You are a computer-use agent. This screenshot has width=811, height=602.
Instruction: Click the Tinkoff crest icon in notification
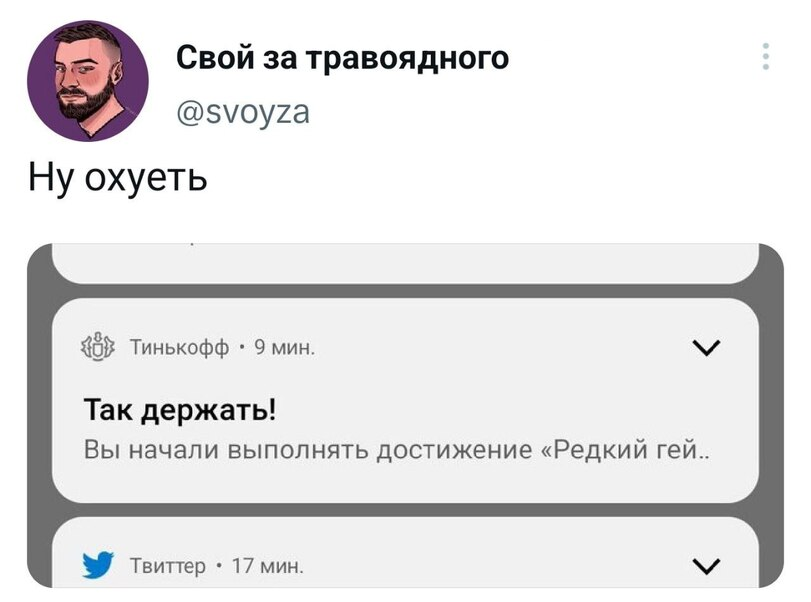[99, 349]
